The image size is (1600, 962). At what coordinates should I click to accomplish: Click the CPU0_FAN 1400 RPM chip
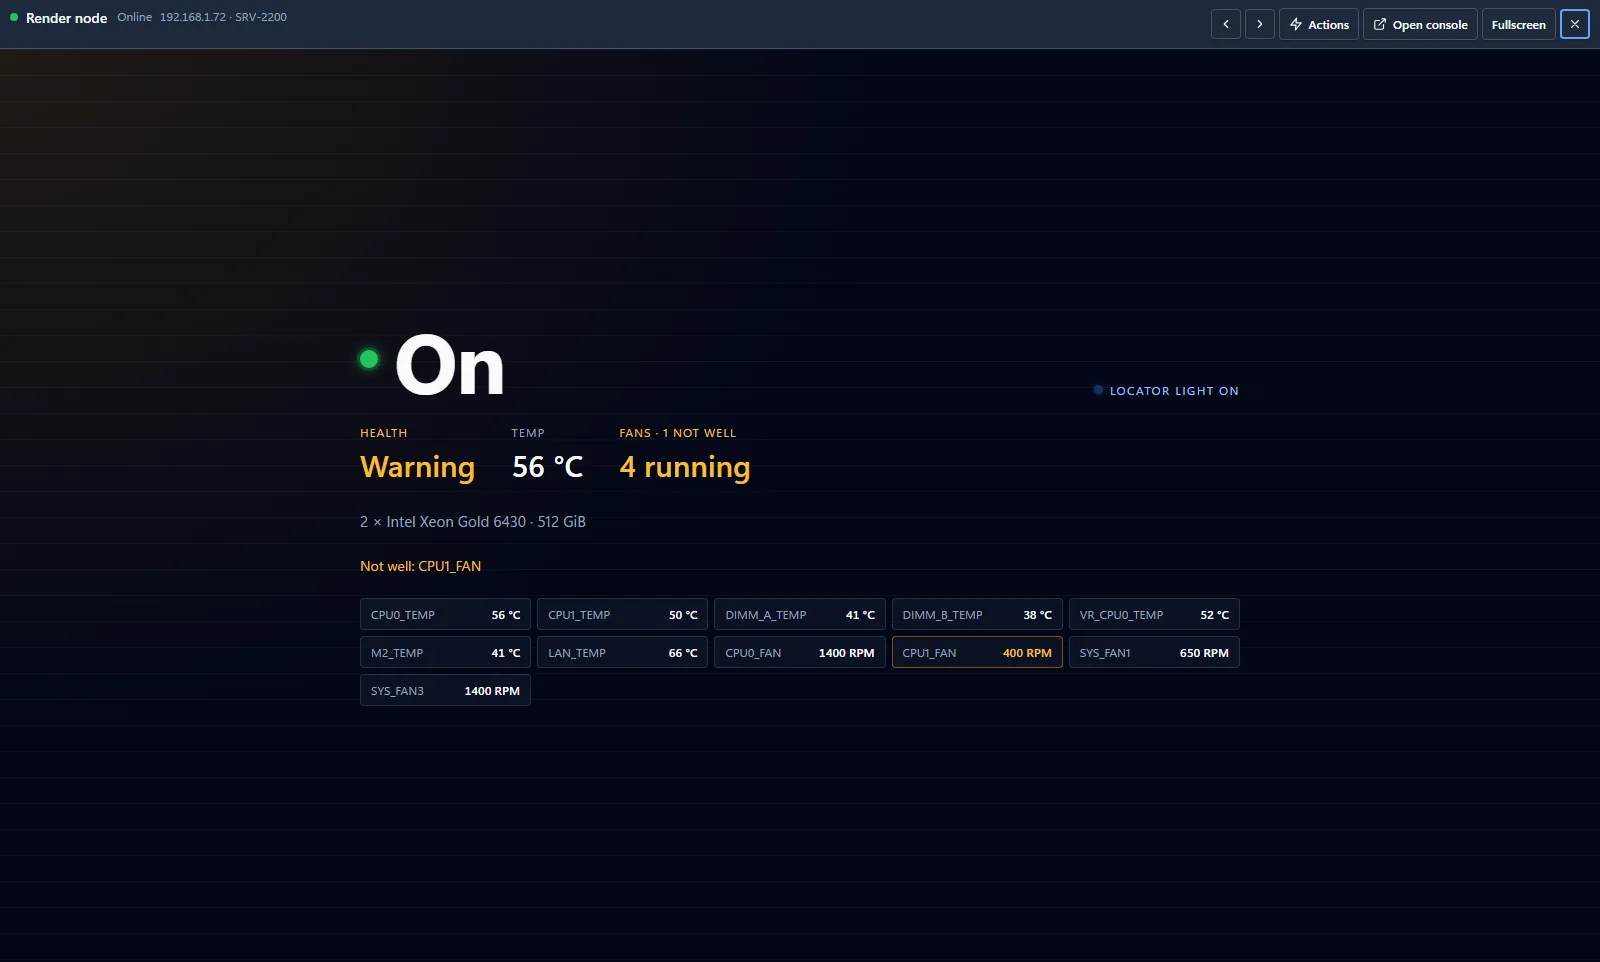coord(800,653)
